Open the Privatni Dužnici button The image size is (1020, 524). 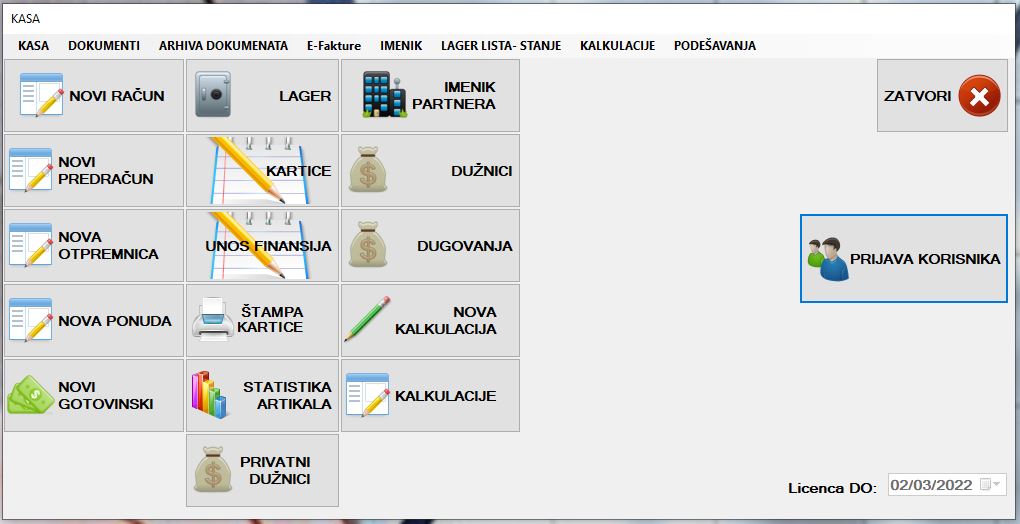point(262,471)
